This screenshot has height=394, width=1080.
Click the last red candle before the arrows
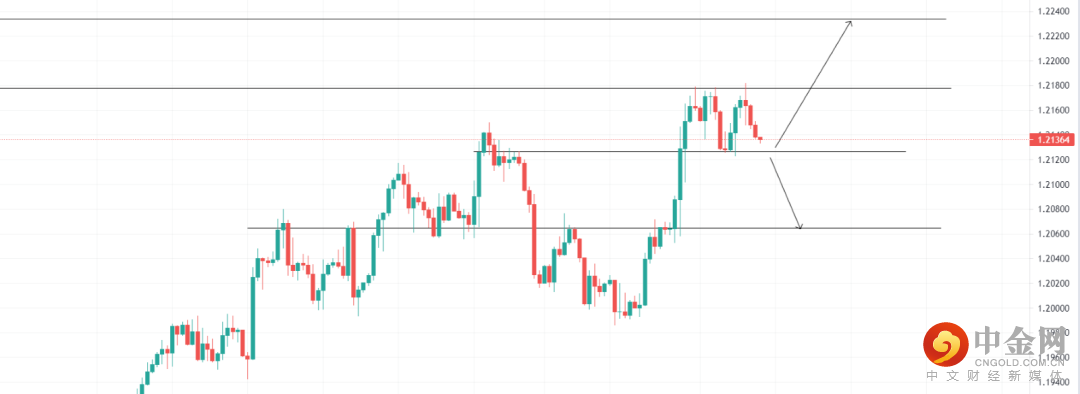click(761, 139)
